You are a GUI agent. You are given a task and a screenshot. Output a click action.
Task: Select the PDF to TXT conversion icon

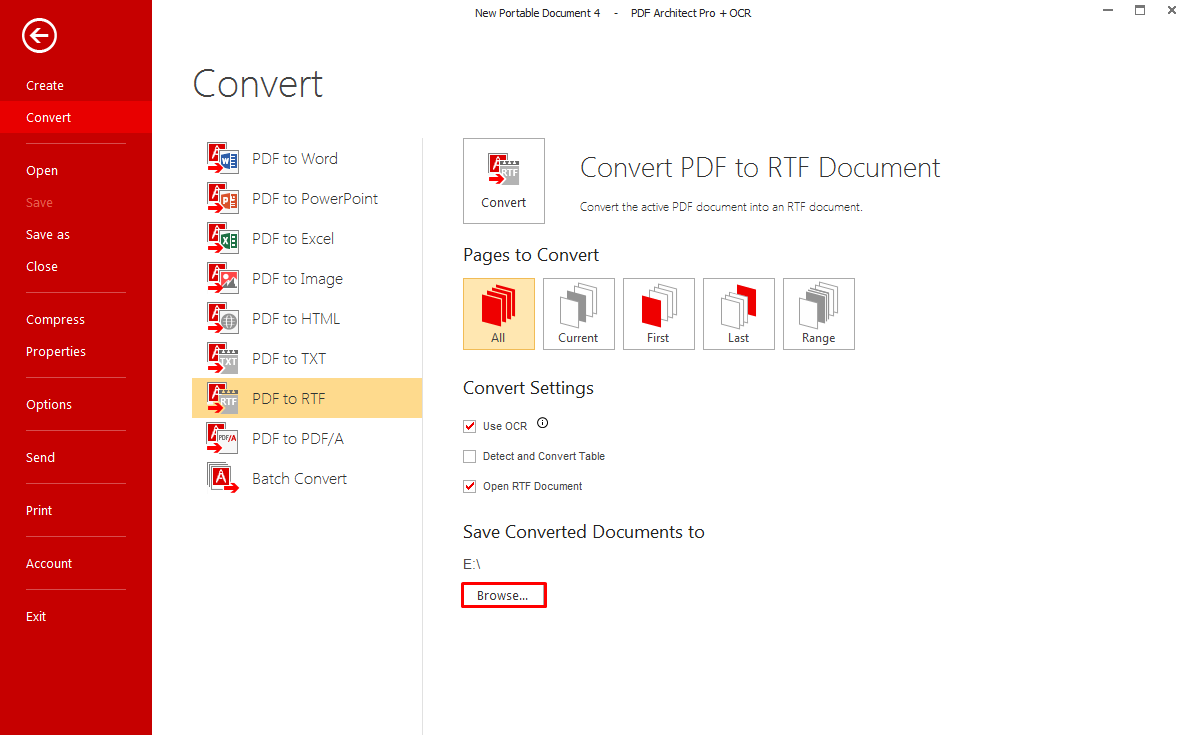coord(223,358)
